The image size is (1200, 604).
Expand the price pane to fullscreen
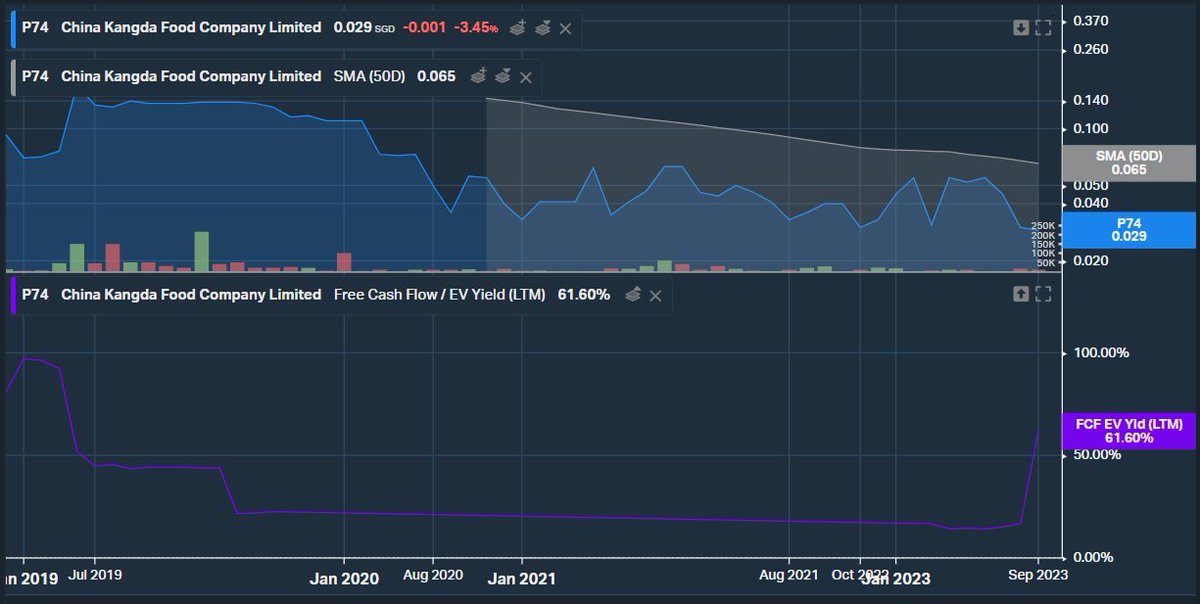tap(1043, 28)
